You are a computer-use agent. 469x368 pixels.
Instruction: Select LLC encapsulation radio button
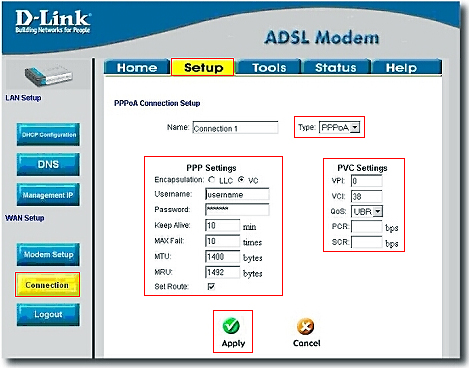211,180
